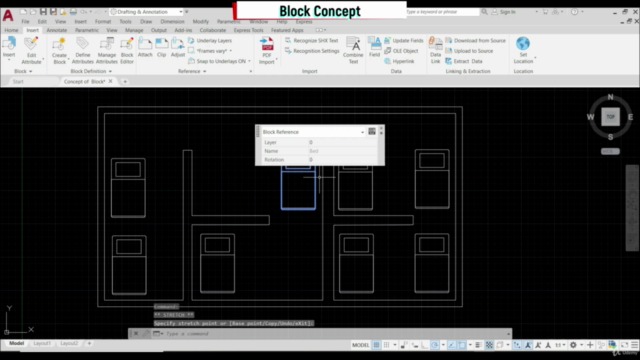
Task: Choose Combine Text tool
Action: (353, 51)
